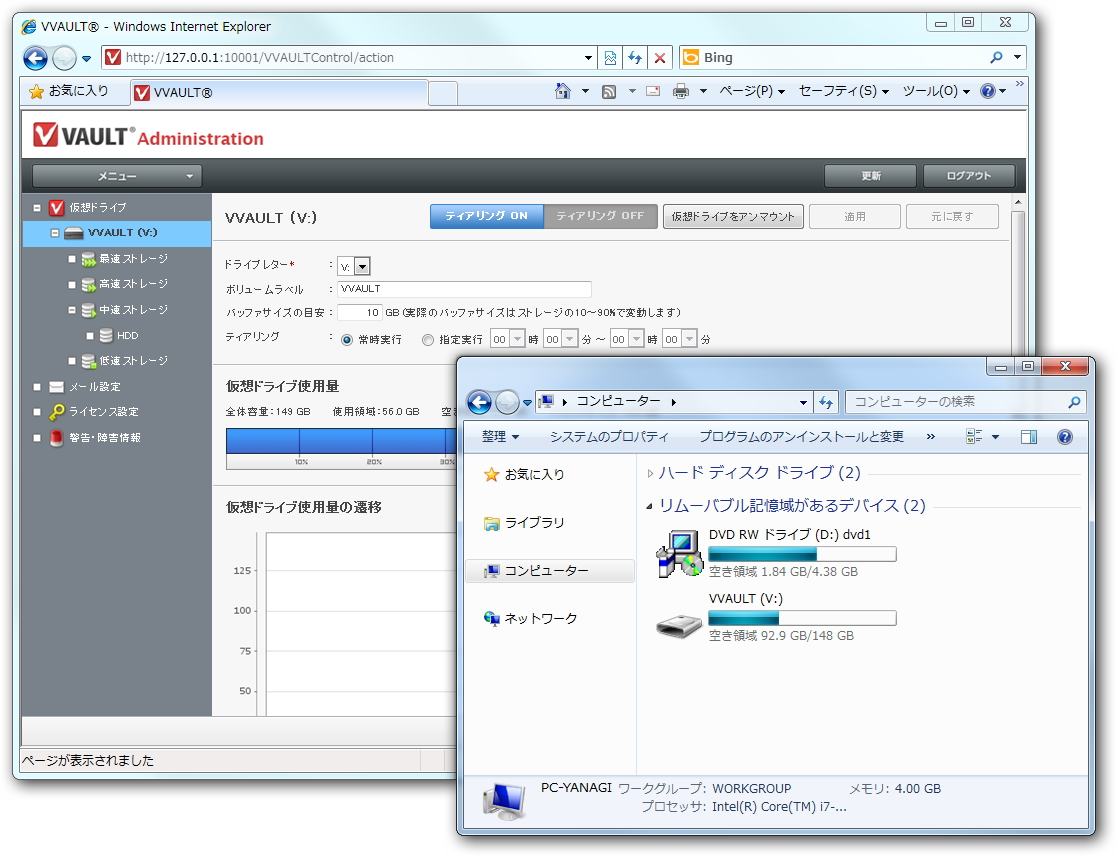Select the 低速ストレージ storage icon
The height and width of the screenshot is (856, 1116).
(x=91, y=361)
